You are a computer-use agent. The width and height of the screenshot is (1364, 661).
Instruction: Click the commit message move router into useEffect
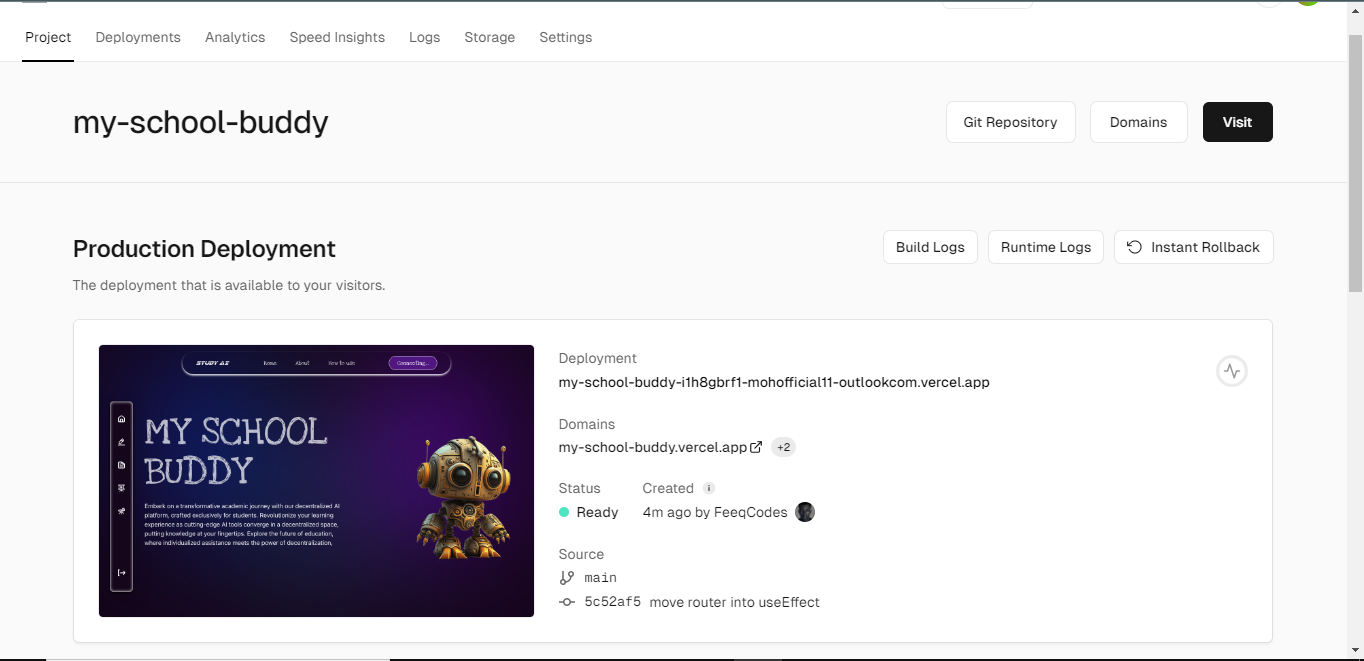(x=735, y=602)
